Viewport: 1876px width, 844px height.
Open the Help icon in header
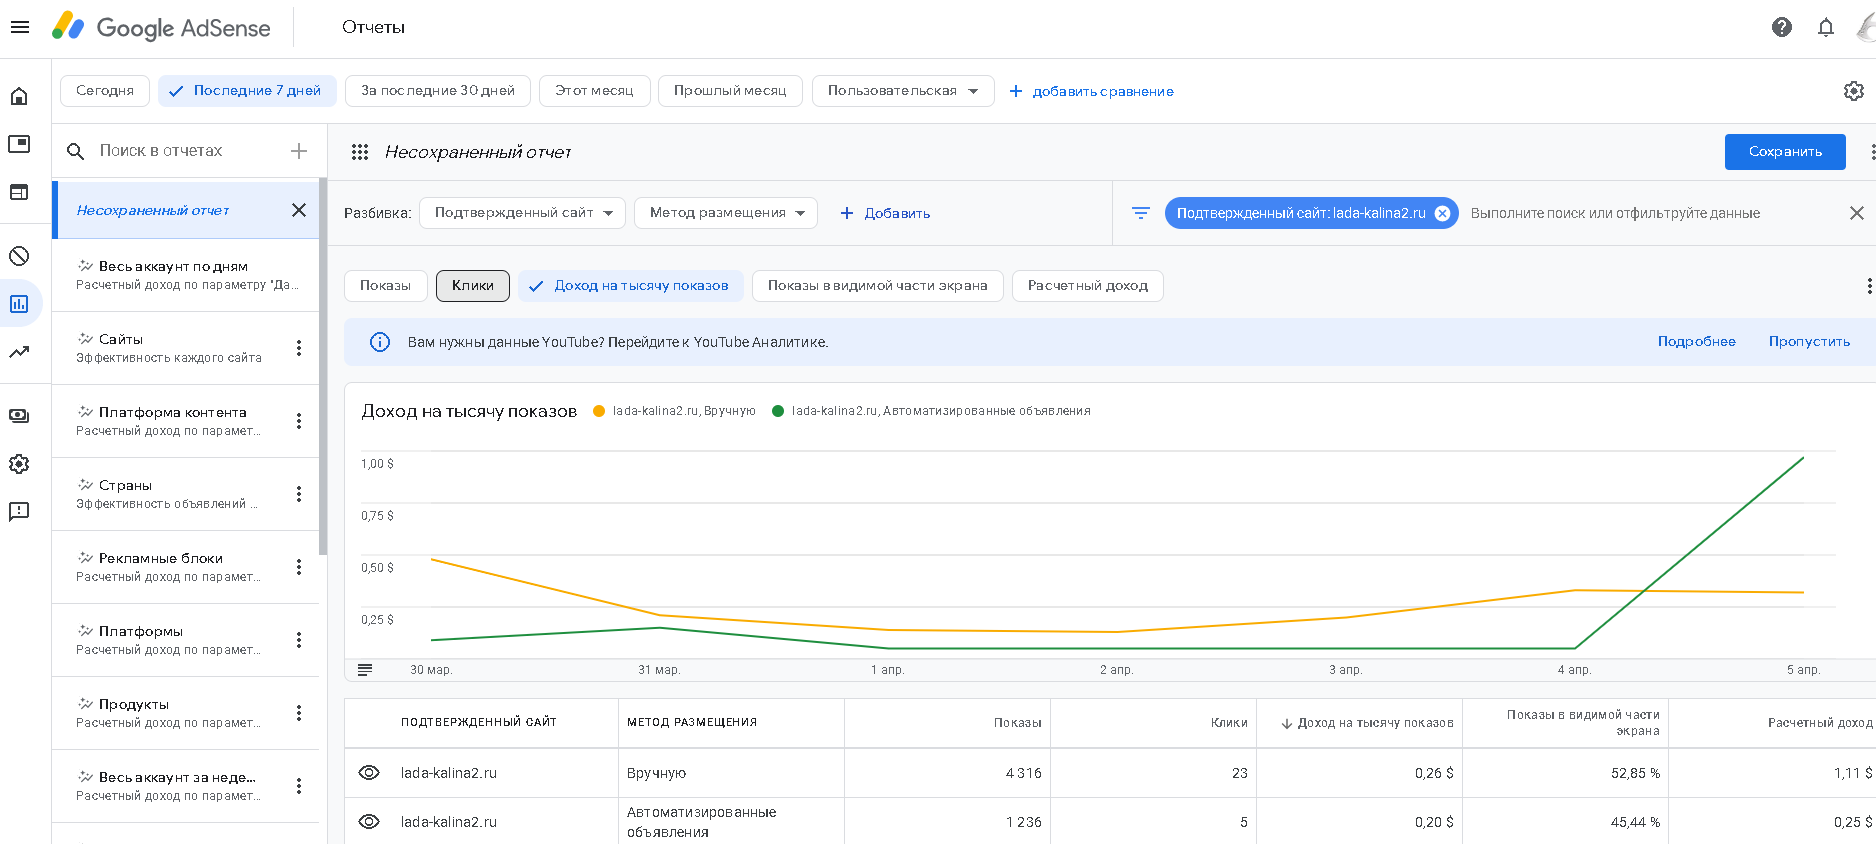point(1781,27)
